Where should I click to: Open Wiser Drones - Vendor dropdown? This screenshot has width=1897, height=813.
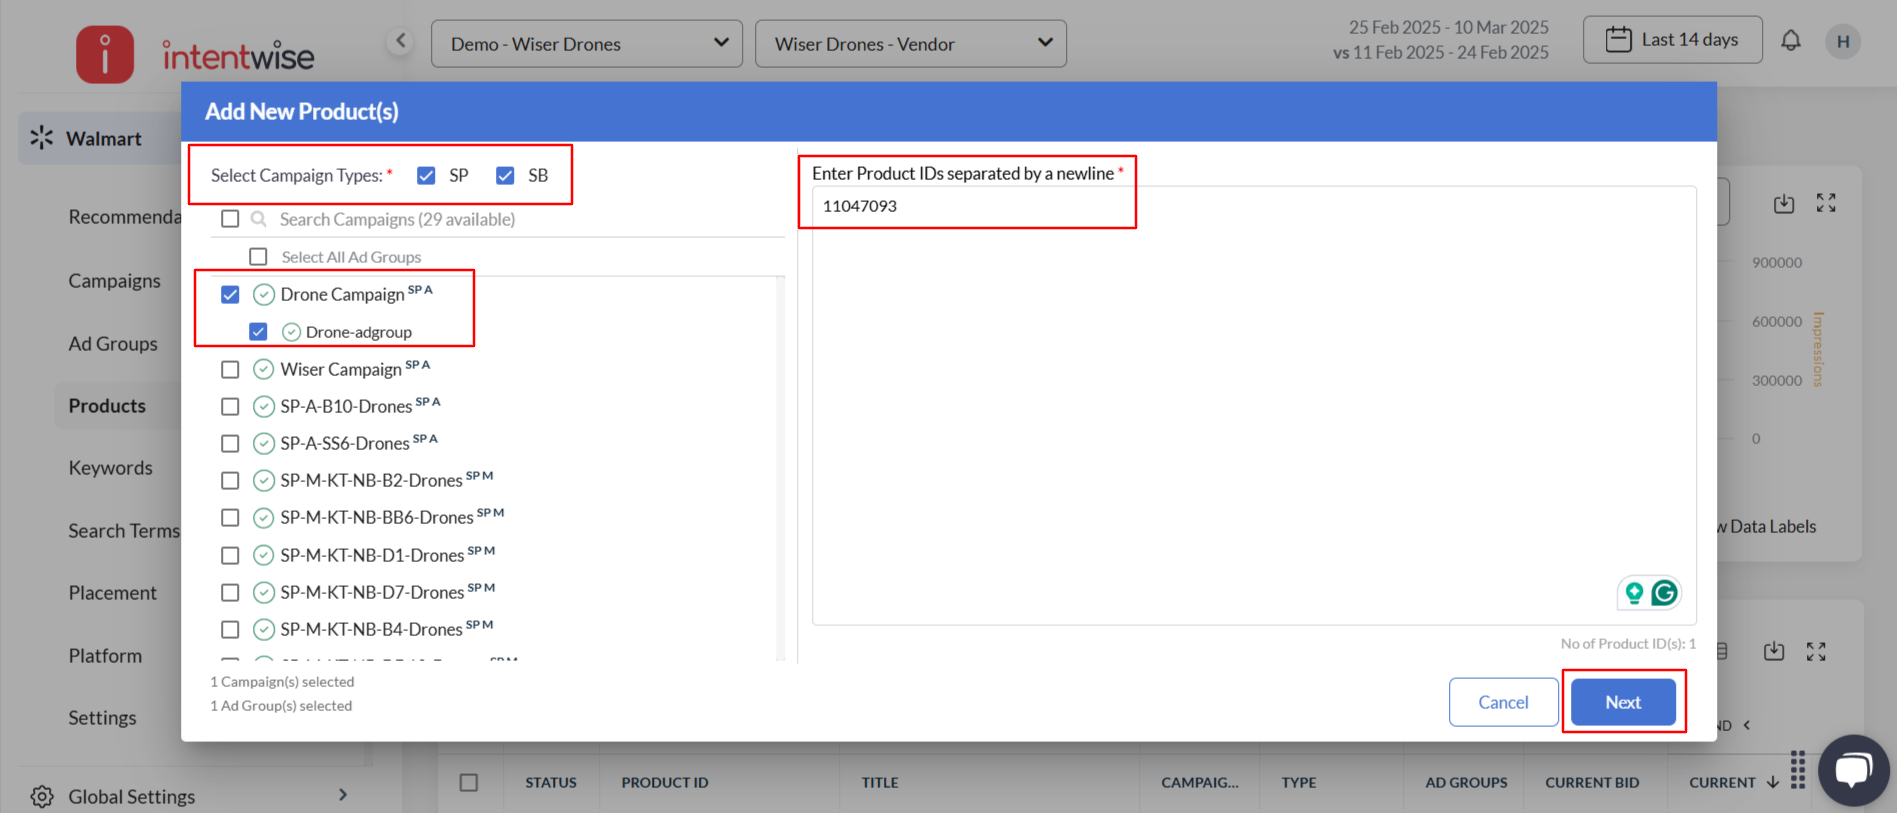(911, 44)
